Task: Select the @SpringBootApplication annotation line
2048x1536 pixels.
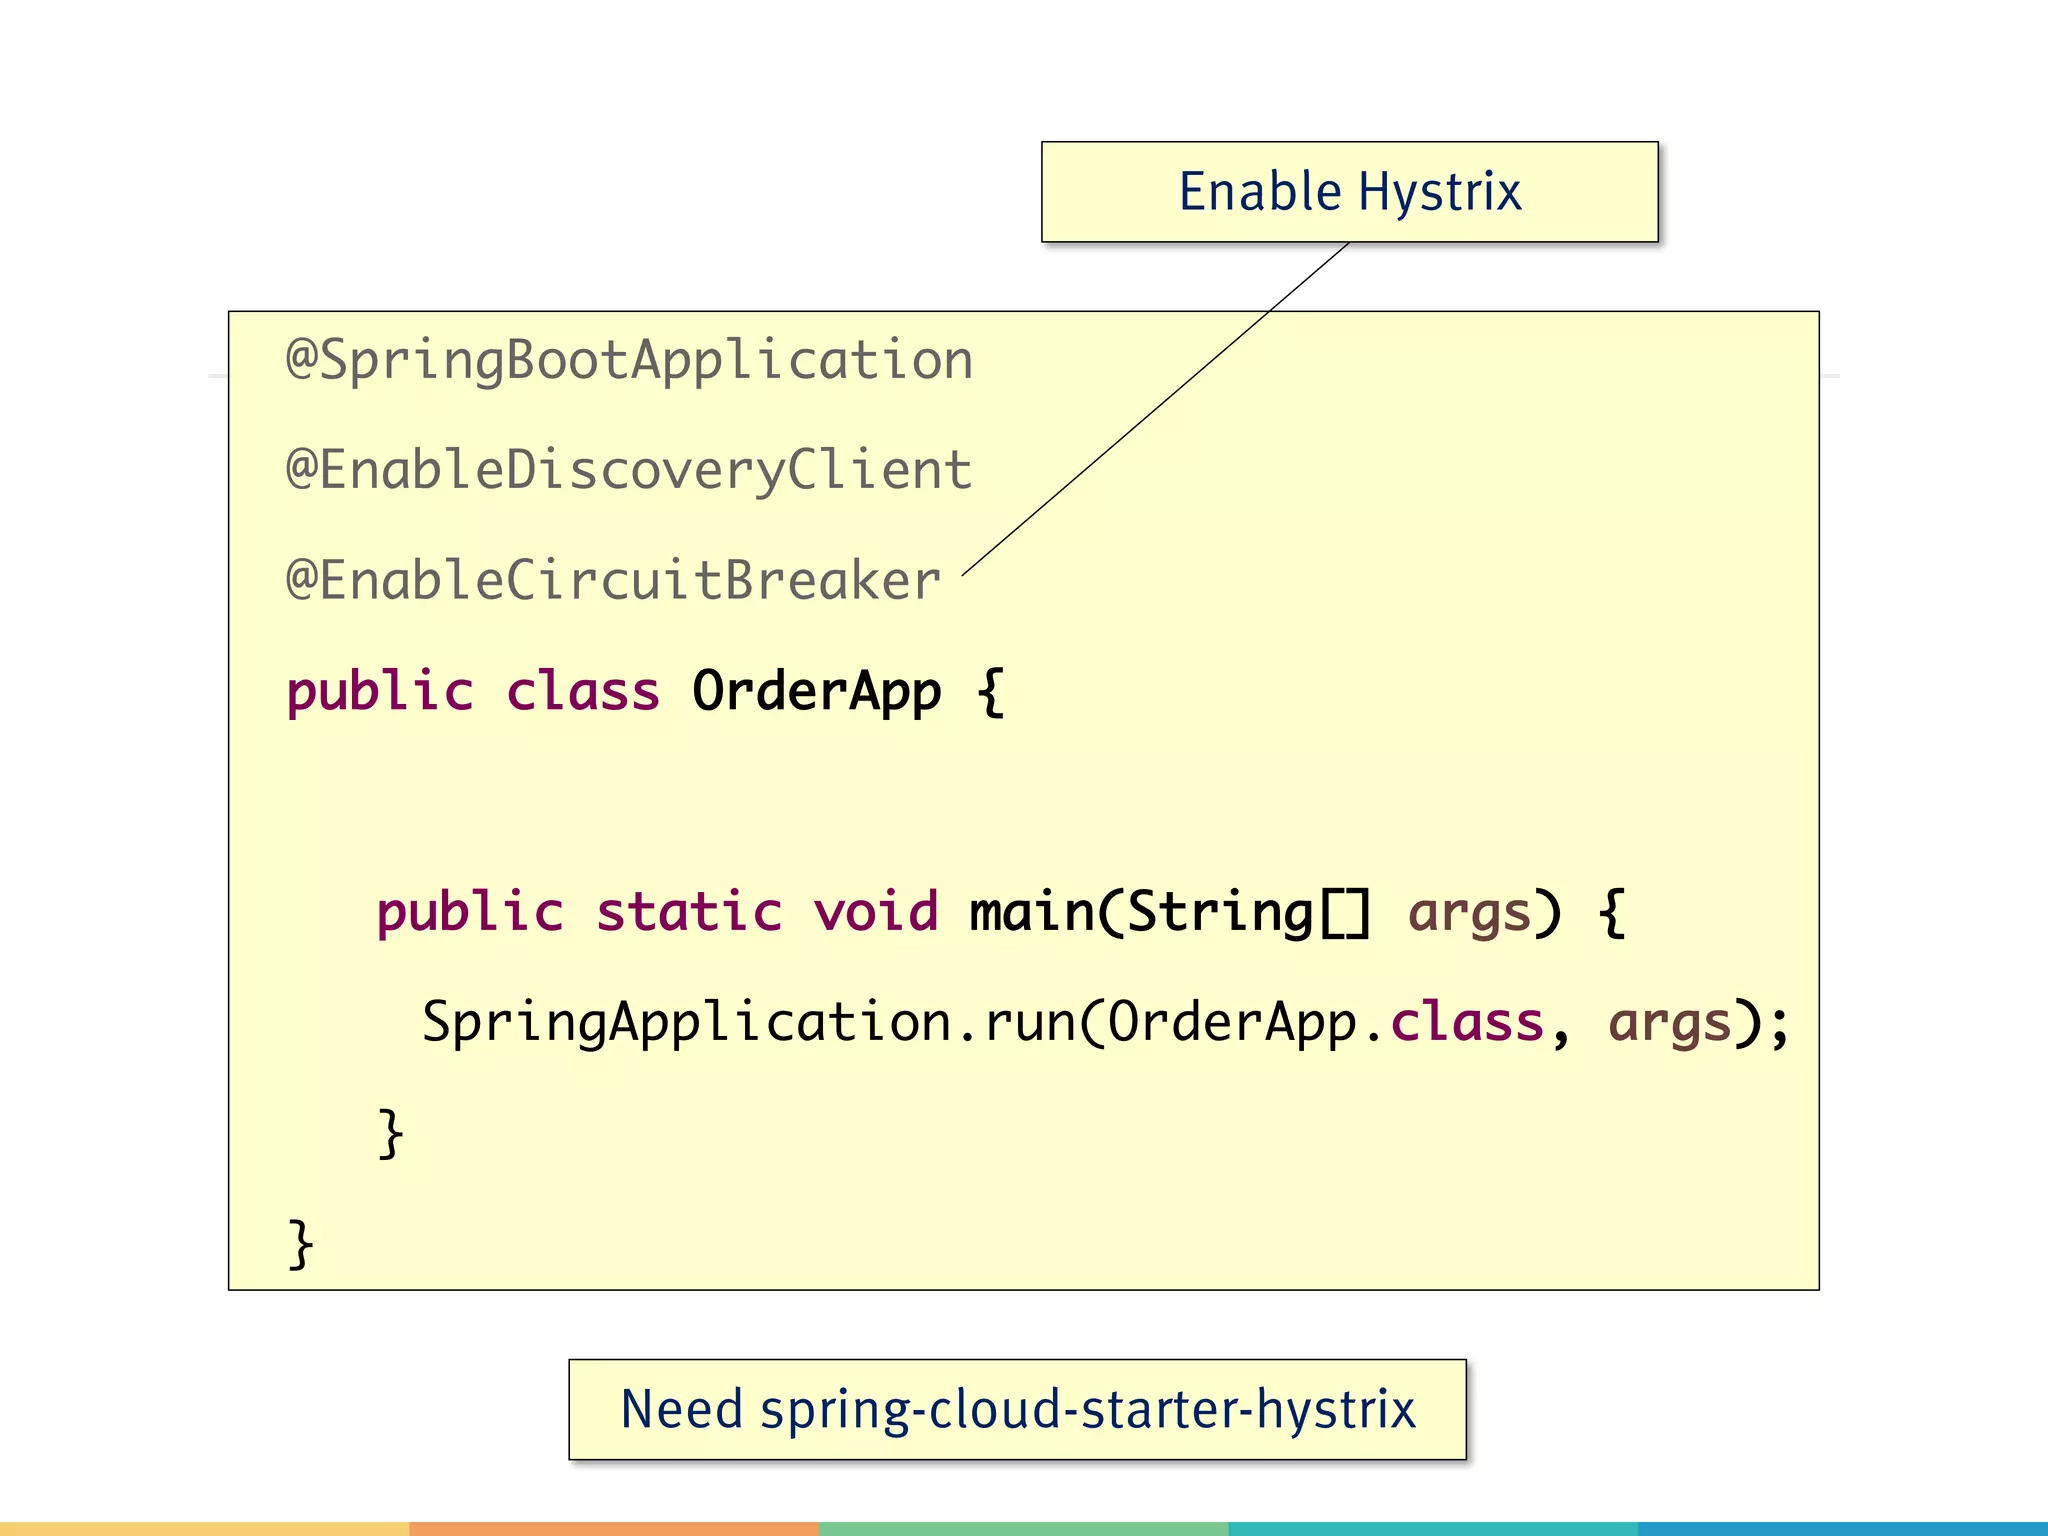Action: click(x=630, y=360)
